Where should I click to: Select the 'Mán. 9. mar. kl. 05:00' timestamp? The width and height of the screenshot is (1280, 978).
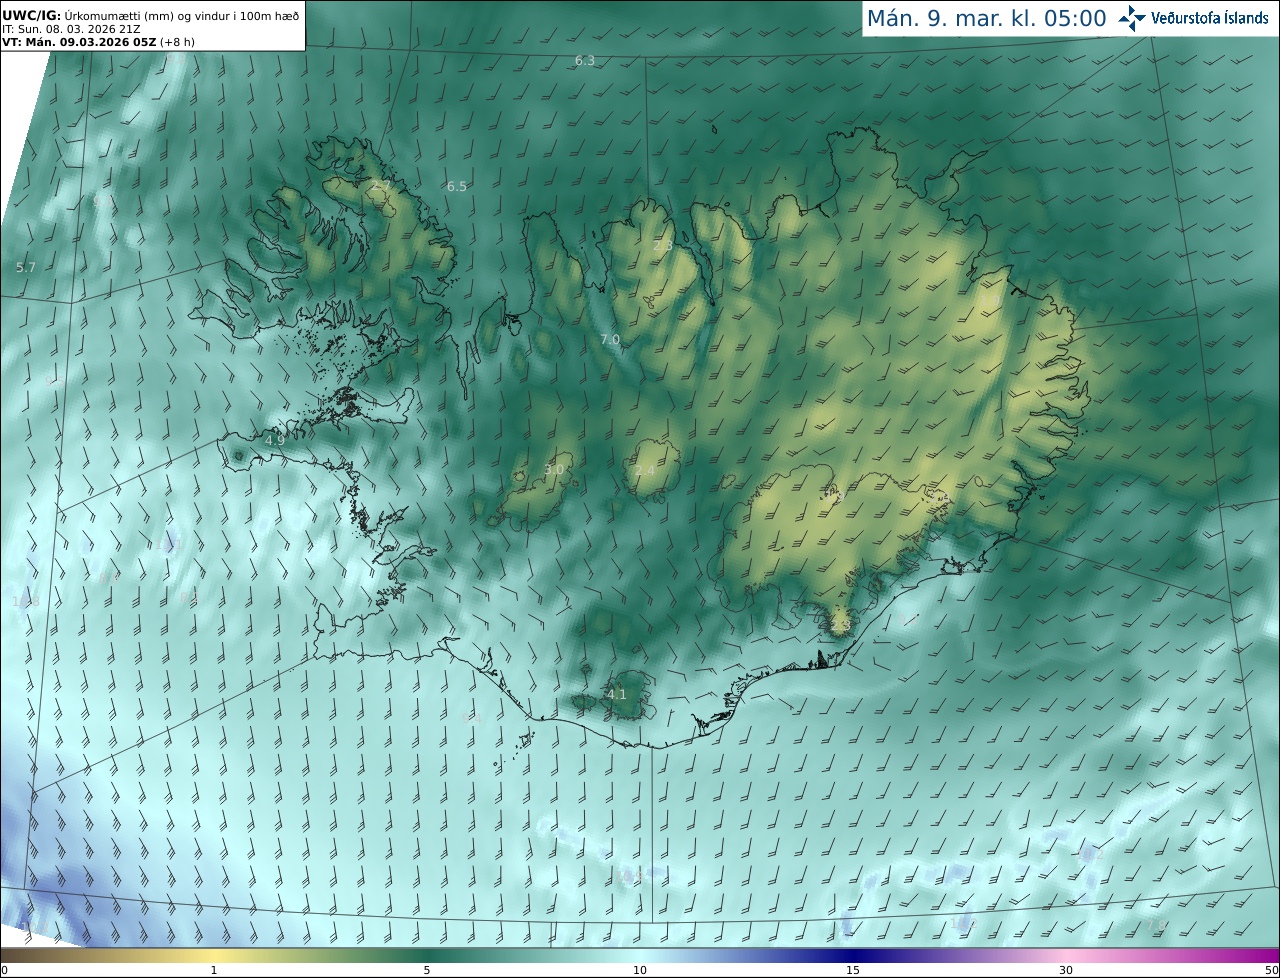[x=986, y=18]
